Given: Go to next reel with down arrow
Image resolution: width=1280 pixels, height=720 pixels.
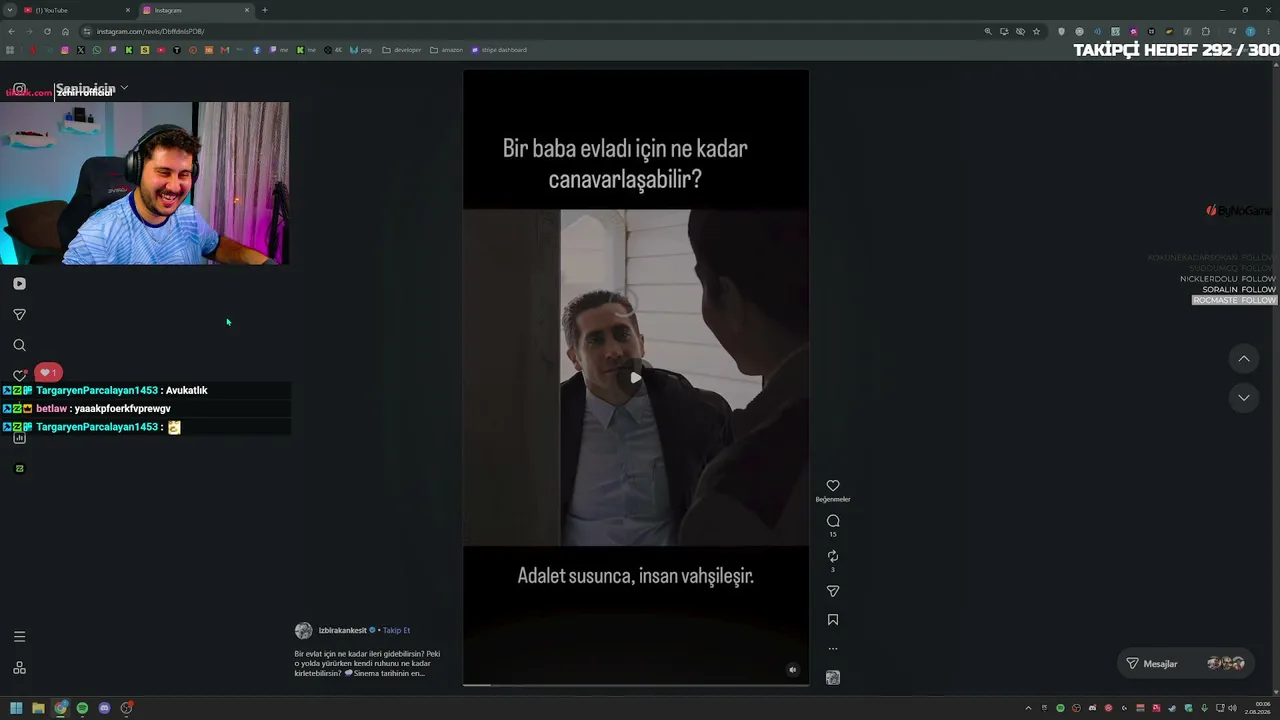Looking at the screenshot, I should tap(1244, 397).
